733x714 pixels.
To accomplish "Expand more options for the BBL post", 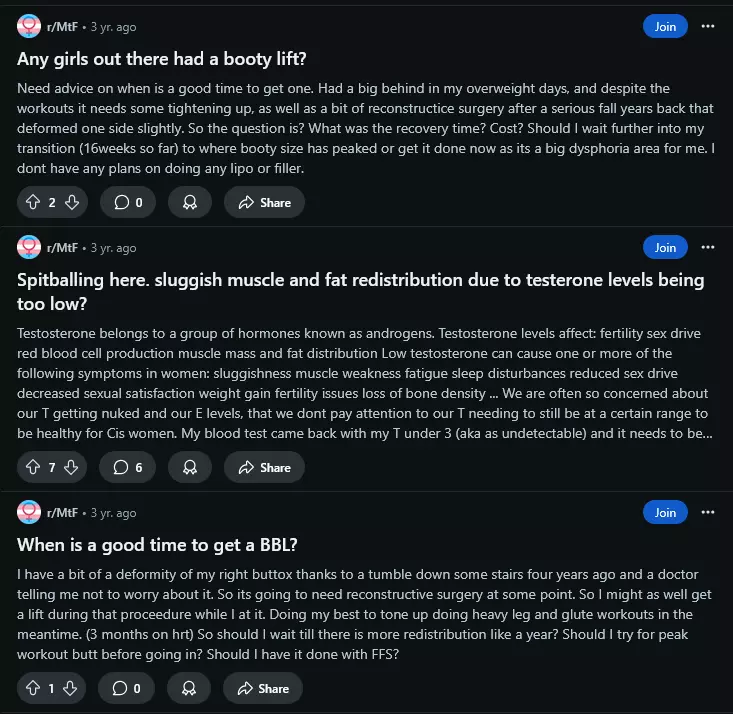I will (x=708, y=512).
